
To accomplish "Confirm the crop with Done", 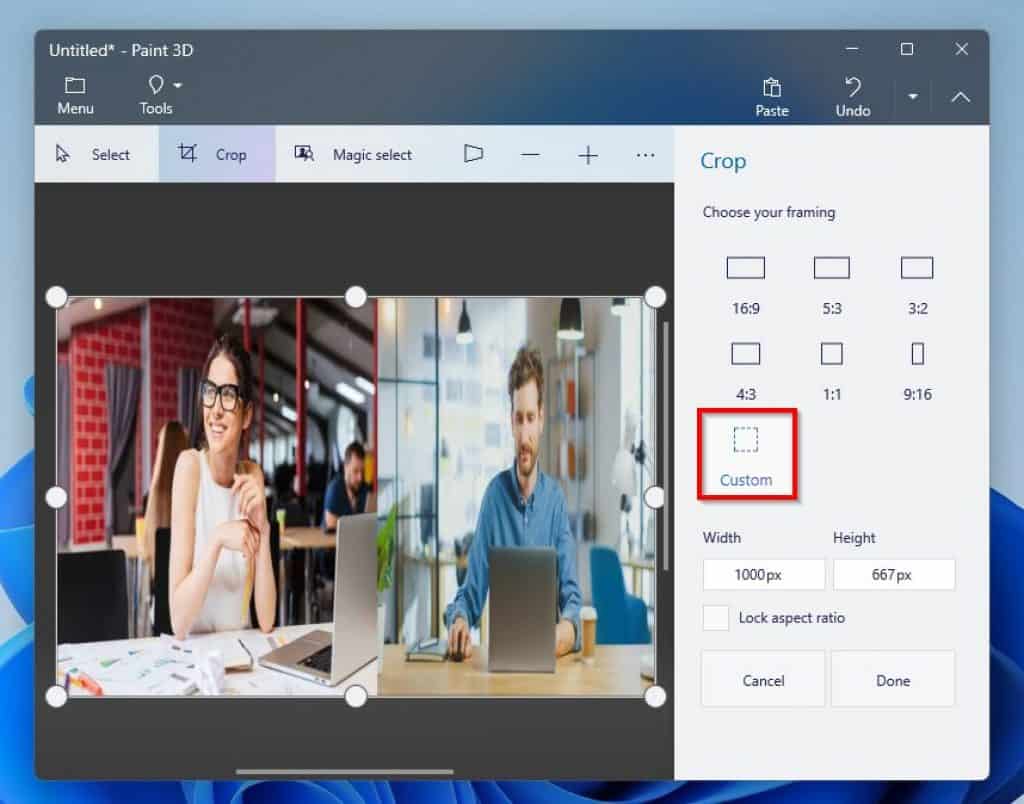I will tap(893, 680).
